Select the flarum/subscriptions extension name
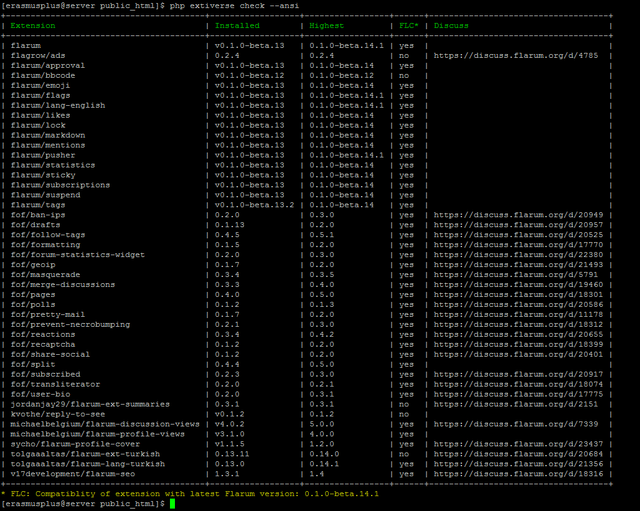The width and height of the screenshot is (640, 511). 60,185
